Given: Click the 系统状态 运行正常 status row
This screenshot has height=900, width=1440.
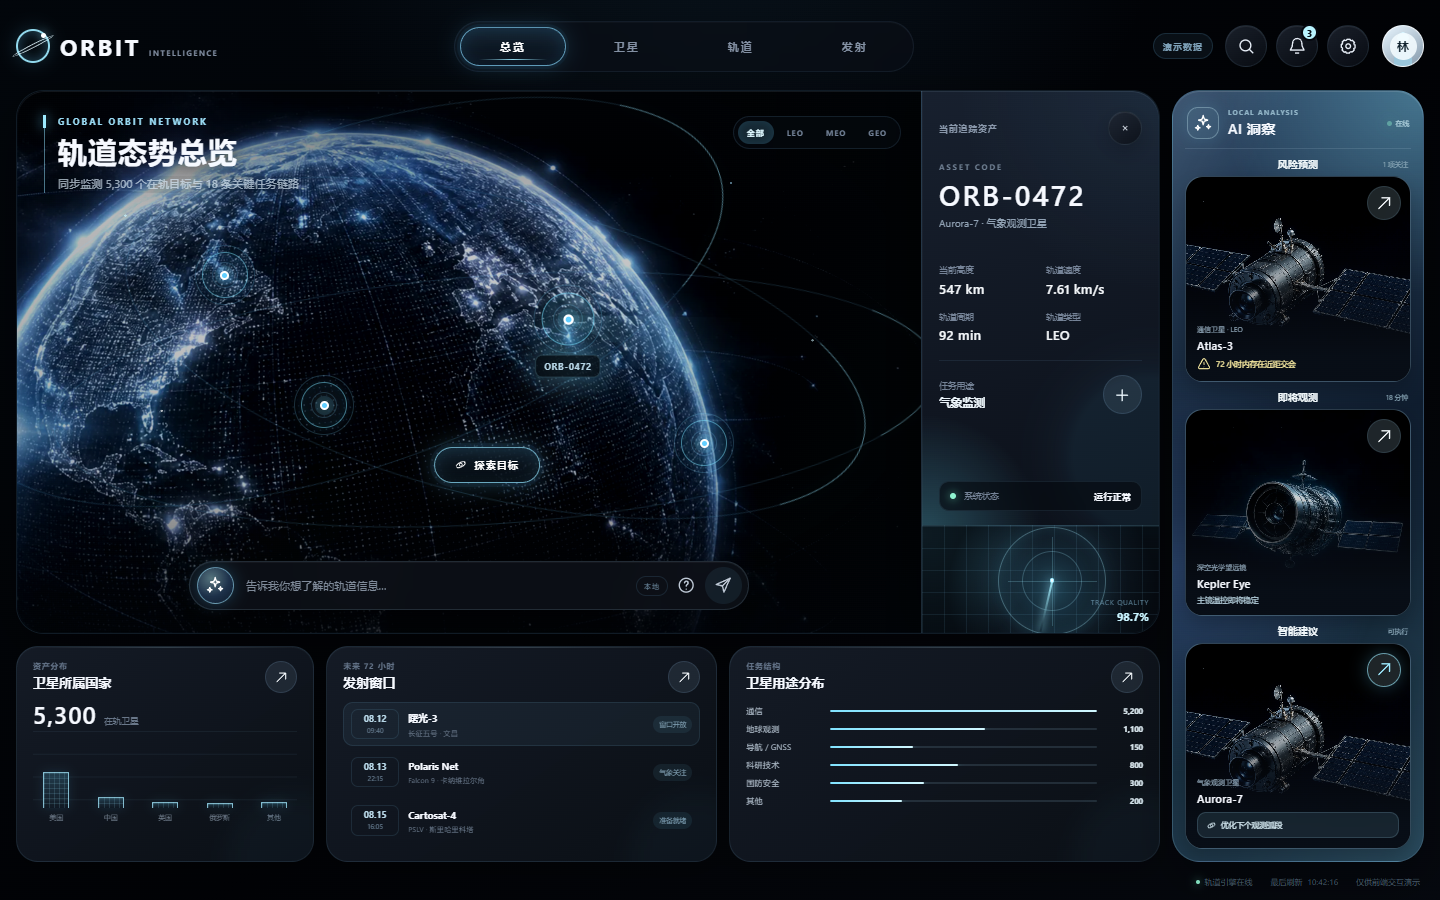Looking at the screenshot, I should [1040, 496].
